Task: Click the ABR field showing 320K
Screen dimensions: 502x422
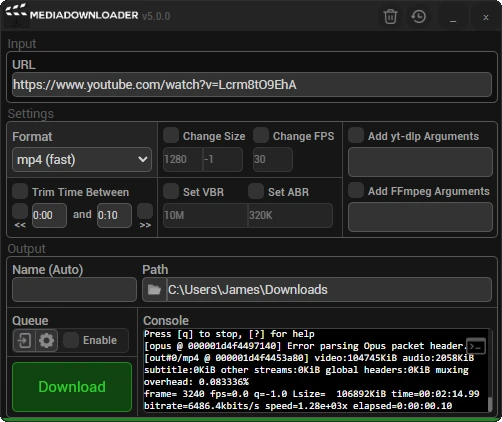Action: pyautogui.click(x=290, y=215)
